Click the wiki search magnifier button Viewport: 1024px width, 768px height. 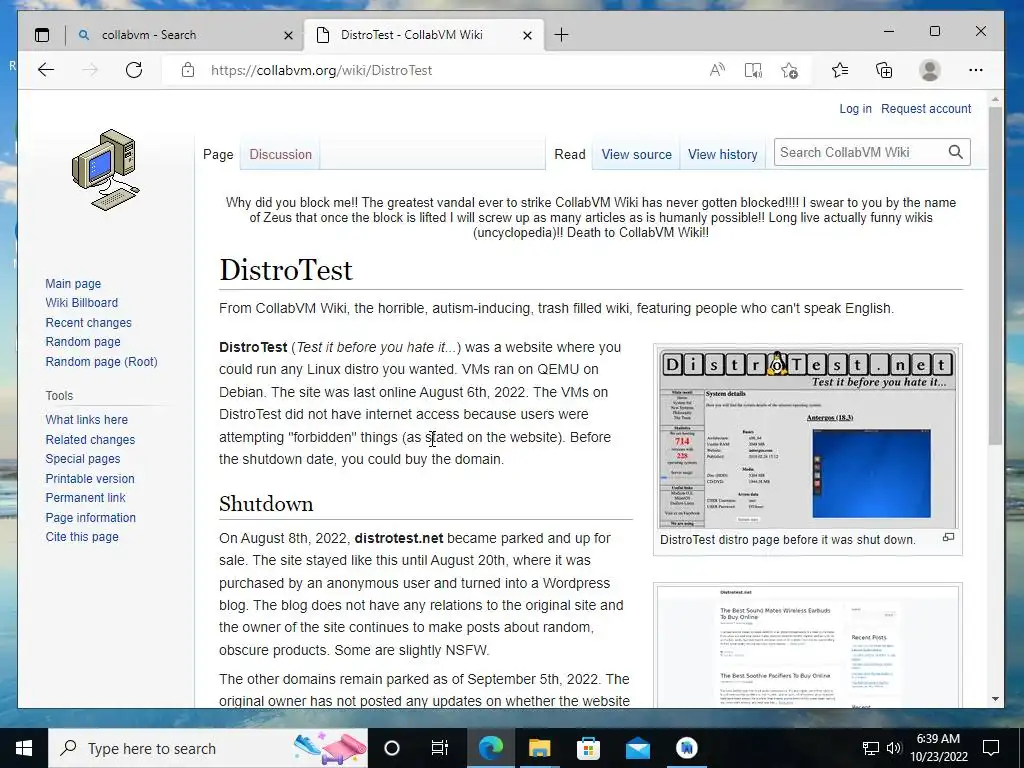pyautogui.click(x=955, y=152)
